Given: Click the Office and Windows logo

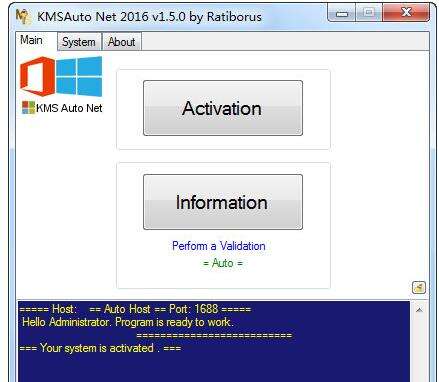Looking at the screenshot, I should pyautogui.click(x=61, y=76).
